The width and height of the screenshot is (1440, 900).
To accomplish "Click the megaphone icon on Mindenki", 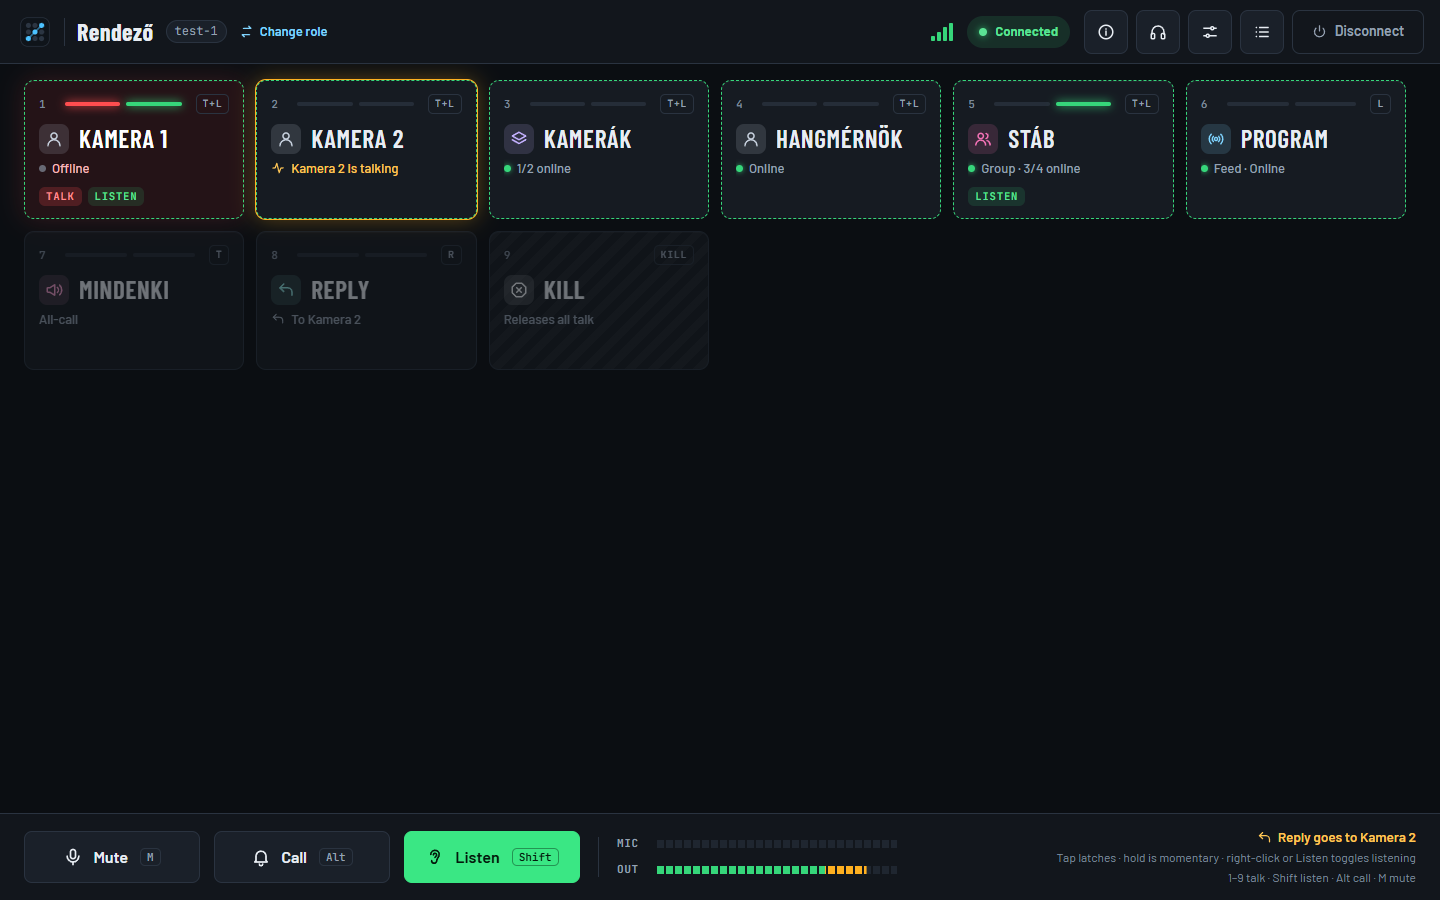I will 54,290.
